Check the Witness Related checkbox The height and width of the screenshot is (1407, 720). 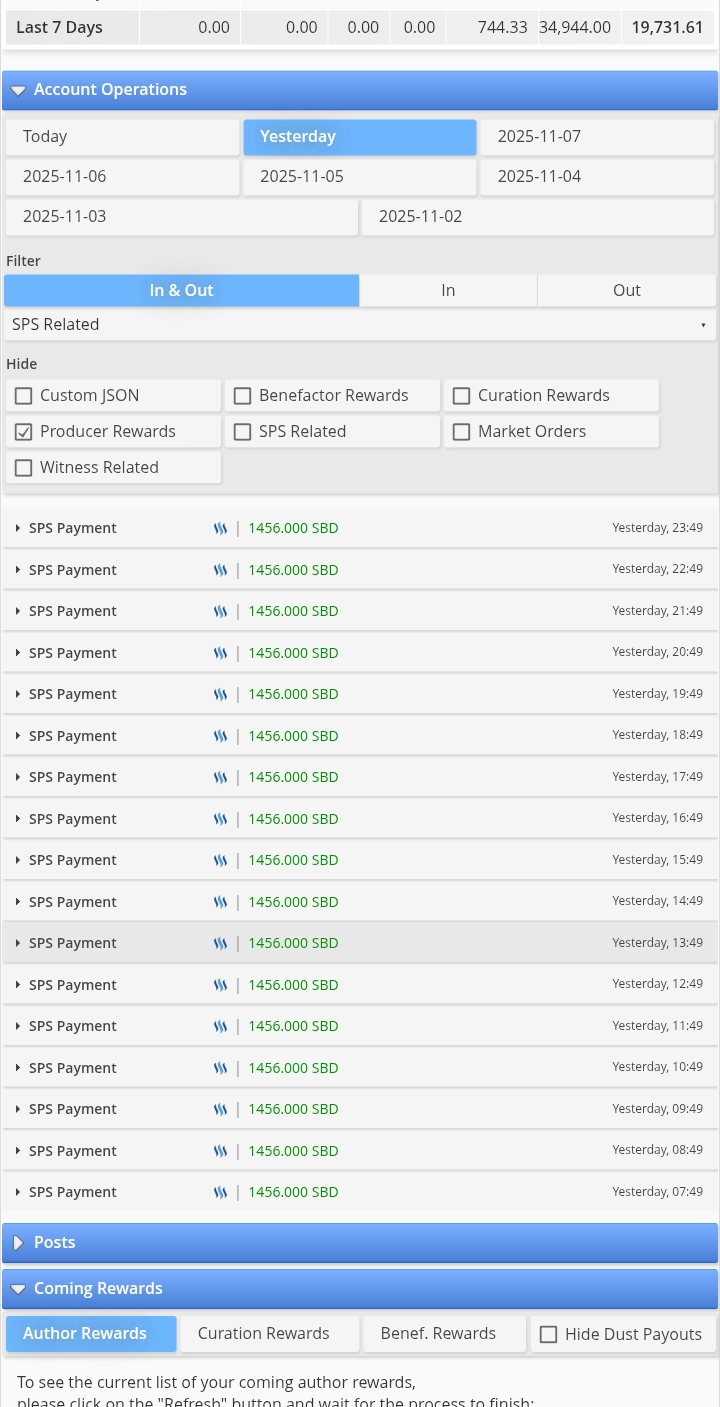(x=23, y=468)
